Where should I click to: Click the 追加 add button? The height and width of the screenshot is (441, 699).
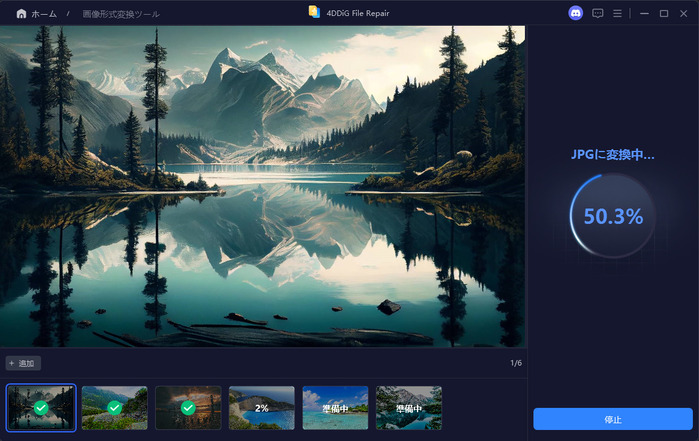(23, 363)
